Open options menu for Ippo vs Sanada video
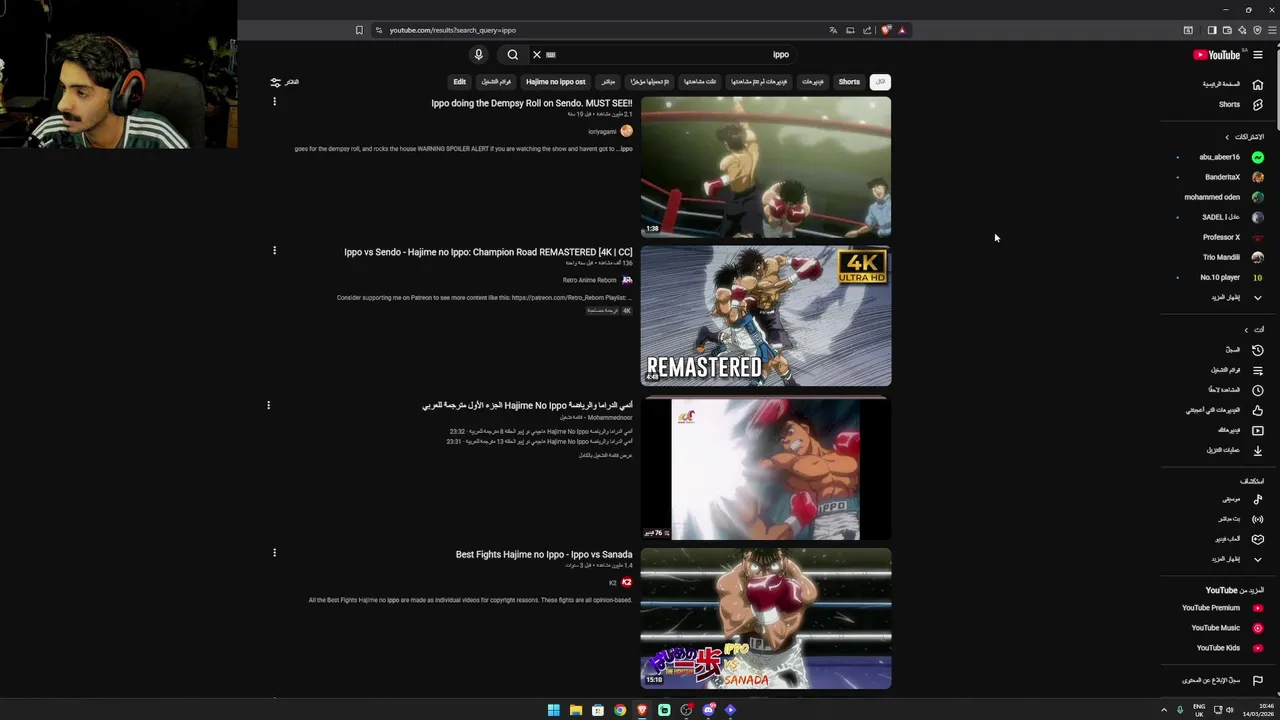1280x720 pixels. [x=274, y=552]
